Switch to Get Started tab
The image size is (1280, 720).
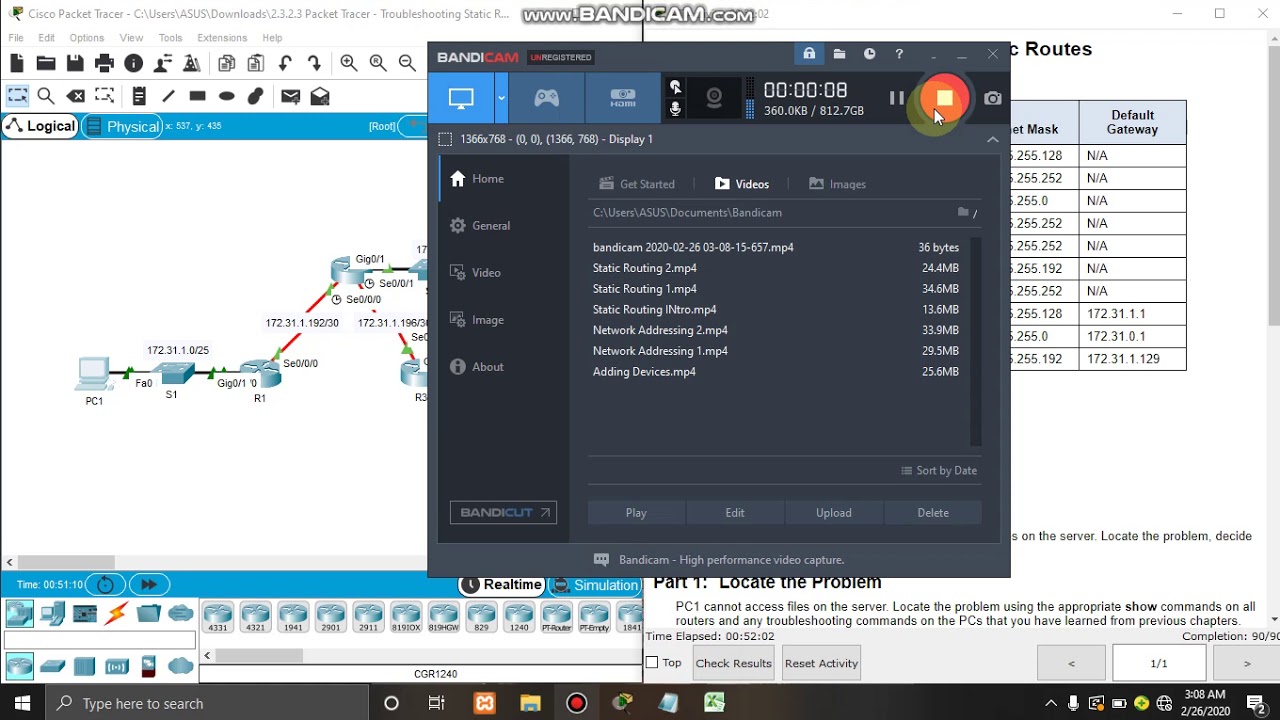(637, 184)
